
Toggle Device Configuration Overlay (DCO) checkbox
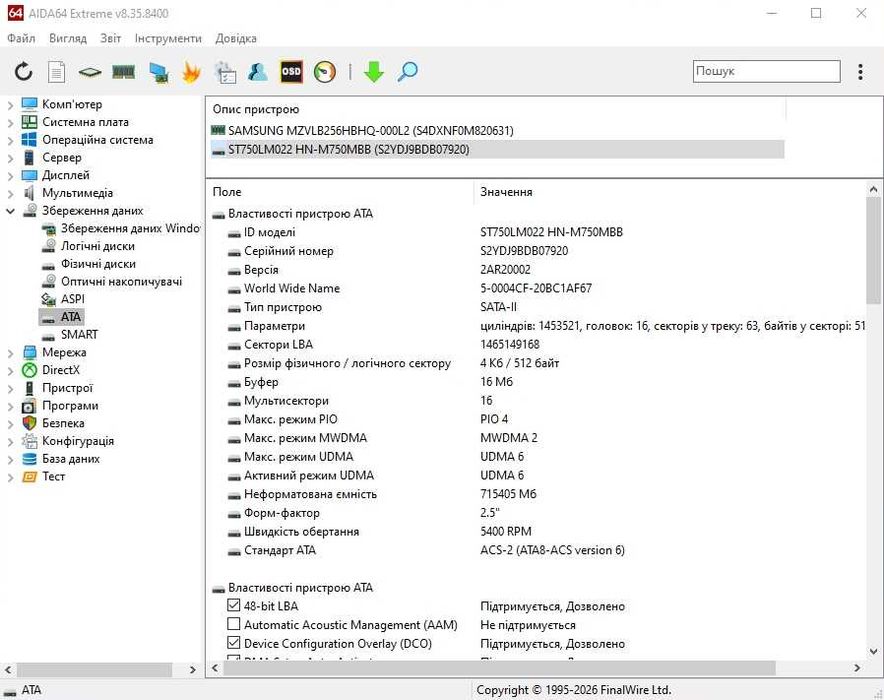[x=233, y=643]
